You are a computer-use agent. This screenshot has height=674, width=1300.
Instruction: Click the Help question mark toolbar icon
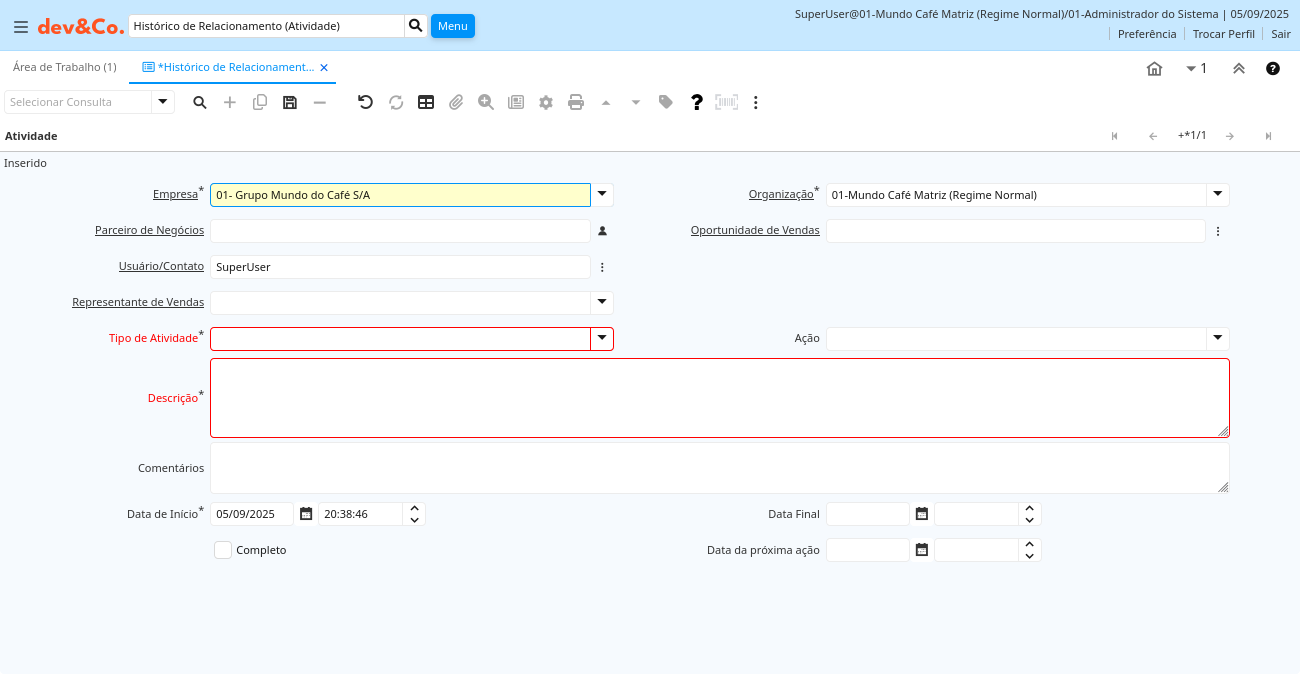697,102
